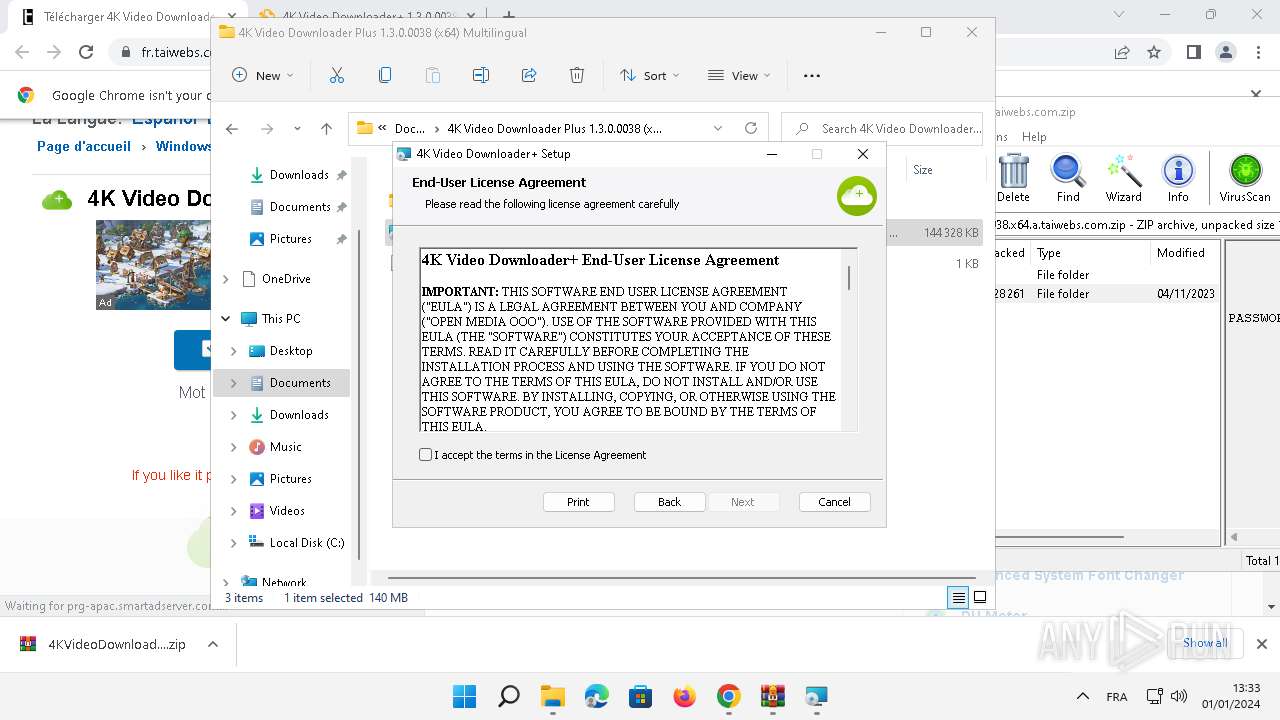Click the Delete icon in WinRAR toolbar
The width and height of the screenshot is (1280, 720).
pyautogui.click(x=1013, y=178)
